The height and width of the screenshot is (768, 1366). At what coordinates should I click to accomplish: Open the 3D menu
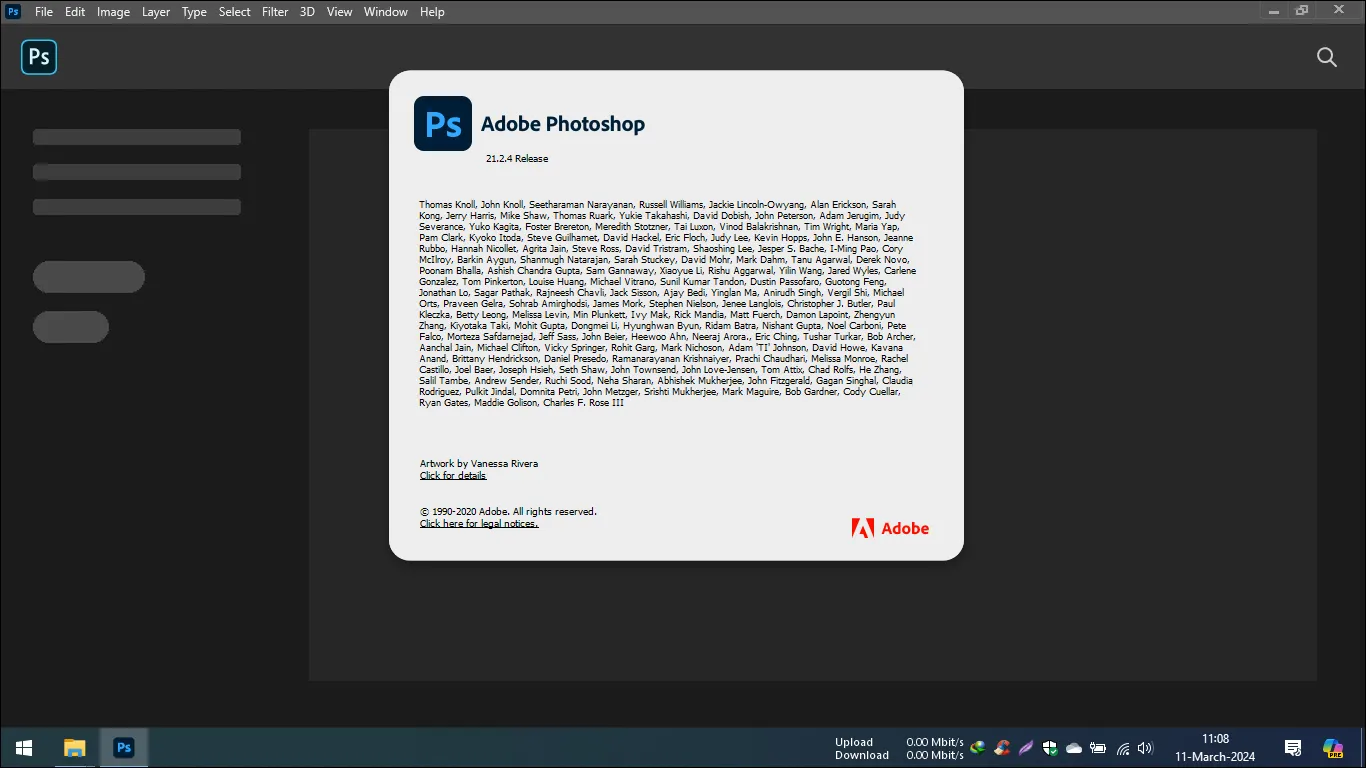tap(306, 11)
